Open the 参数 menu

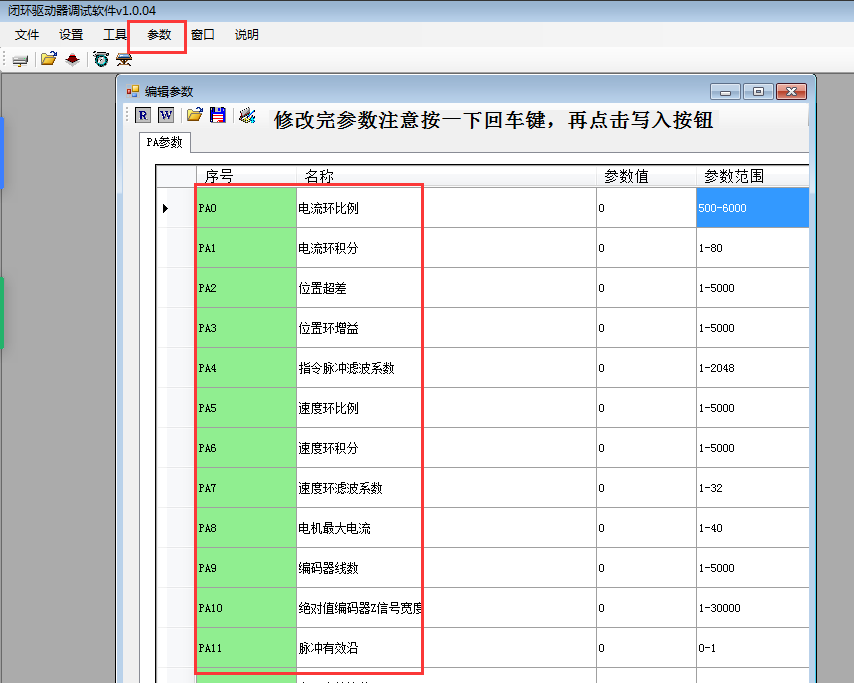coord(159,35)
